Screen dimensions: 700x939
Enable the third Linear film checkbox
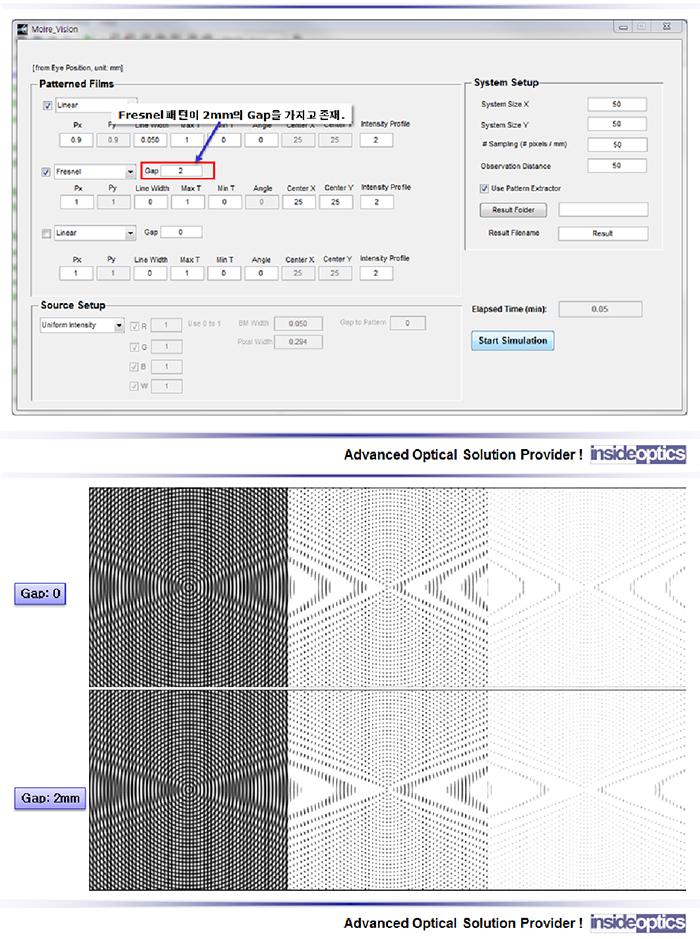pyautogui.click(x=47, y=233)
